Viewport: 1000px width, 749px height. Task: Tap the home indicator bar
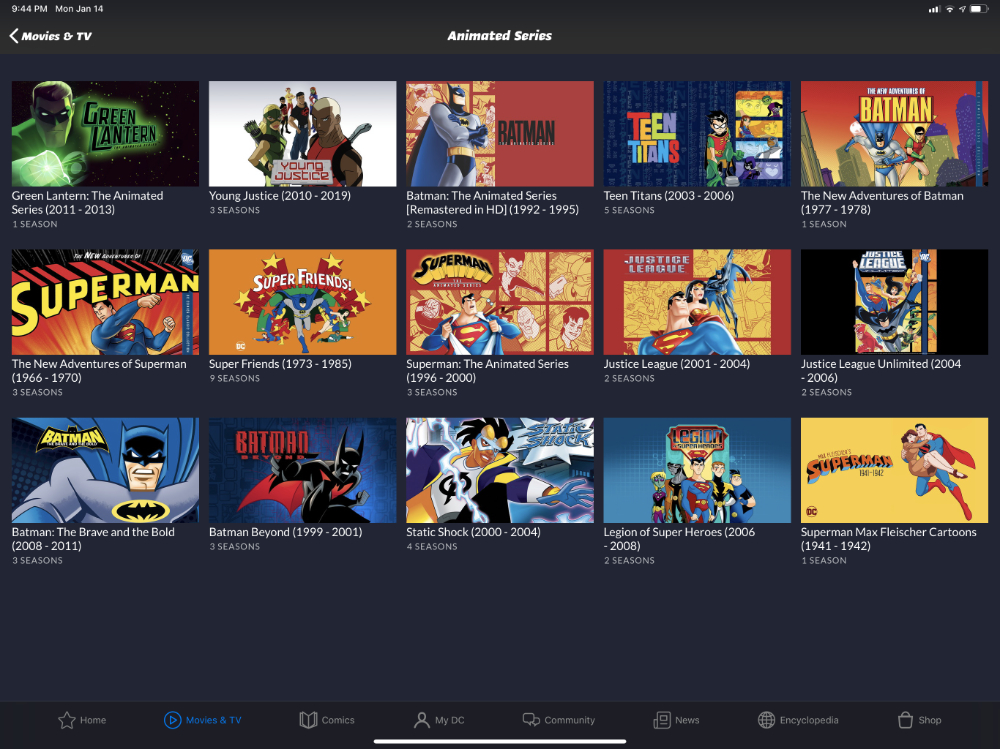[500, 741]
